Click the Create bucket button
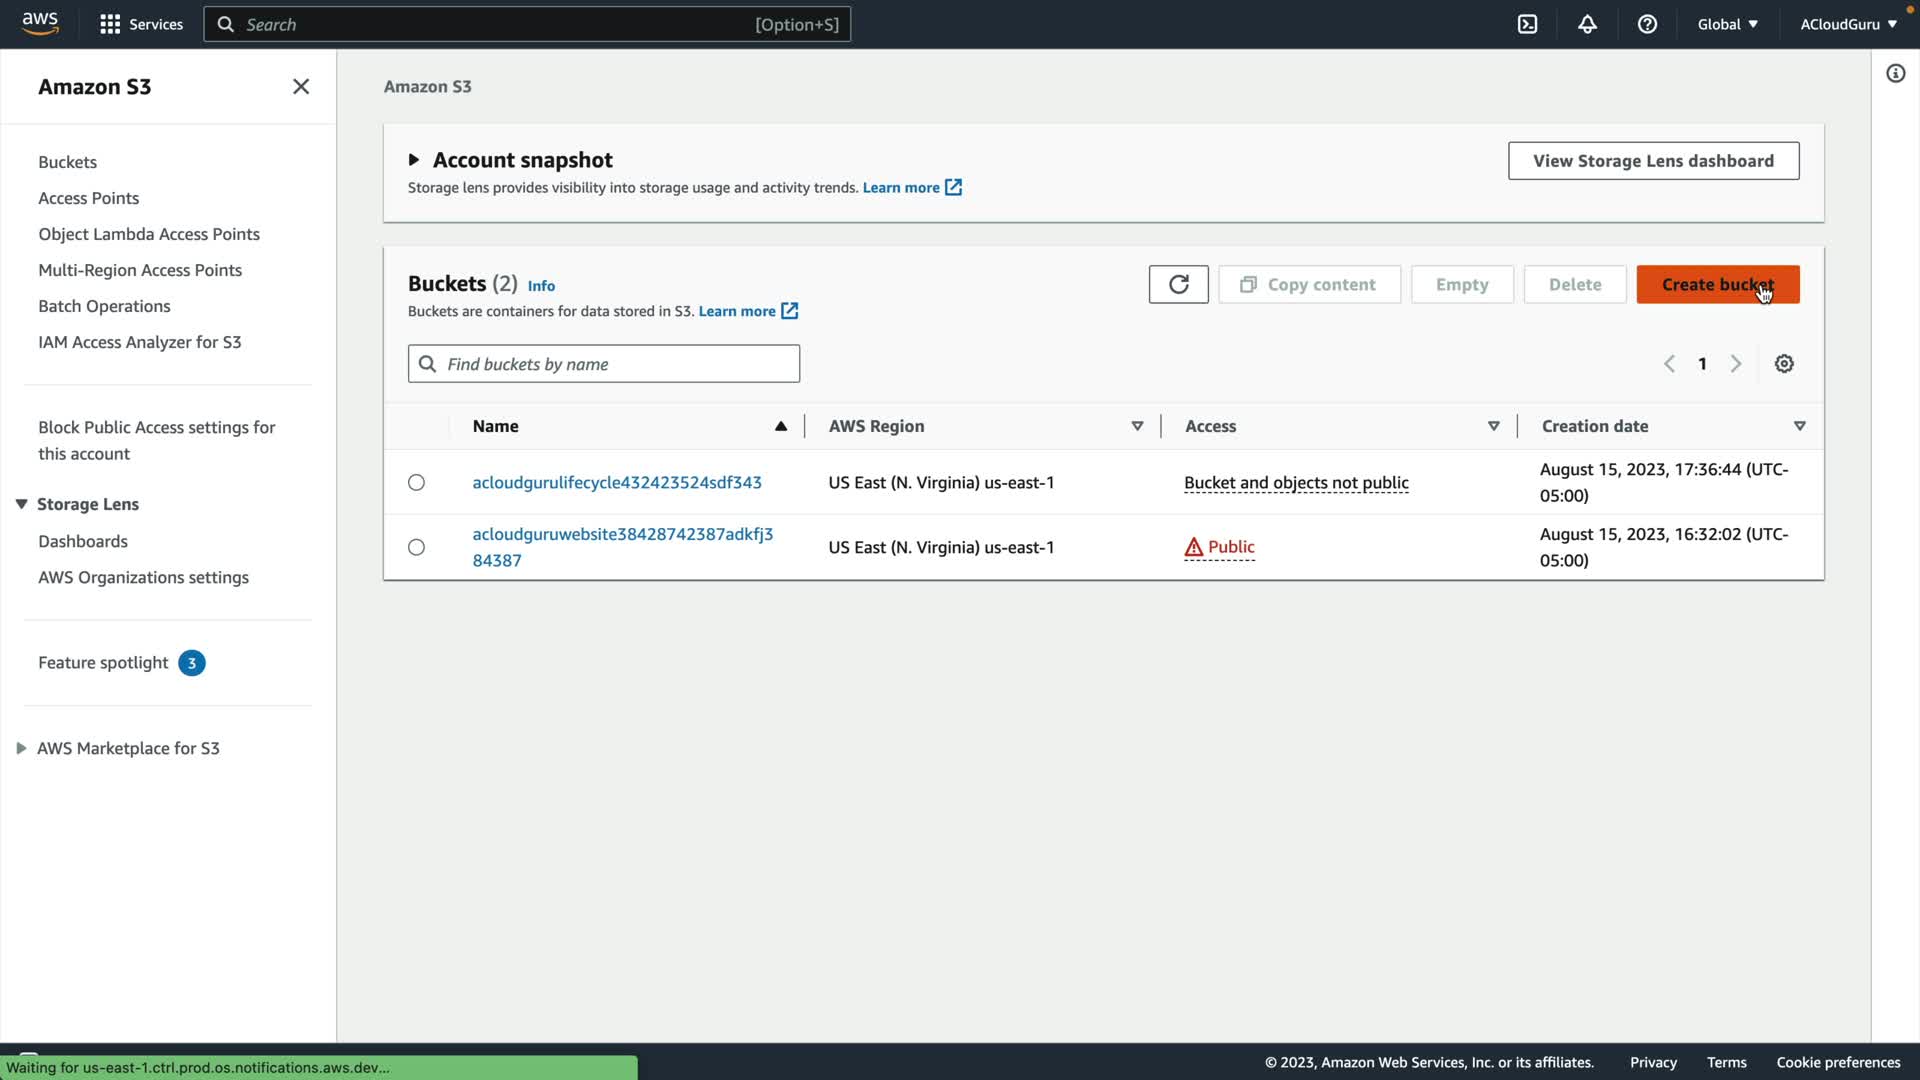The height and width of the screenshot is (1080, 1920). pyautogui.click(x=1717, y=284)
